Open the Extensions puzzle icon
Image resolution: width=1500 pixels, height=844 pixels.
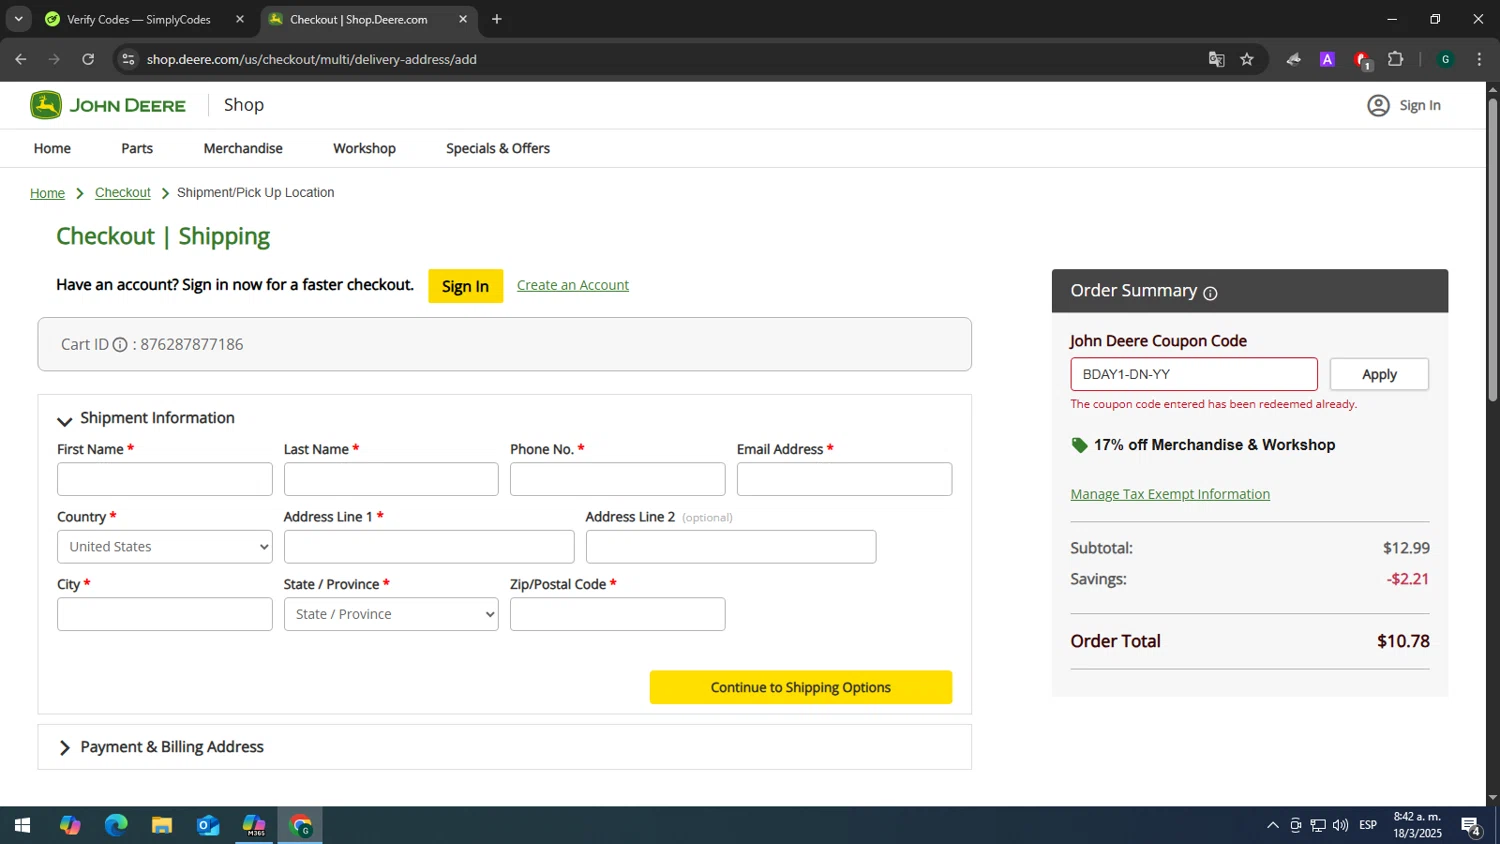click(x=1396, y=59)
